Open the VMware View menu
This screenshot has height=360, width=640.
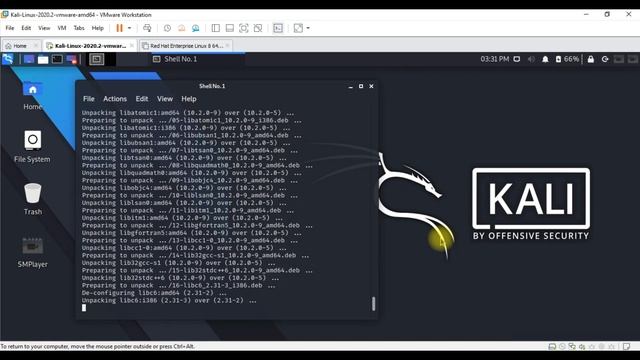click(44, 28)
